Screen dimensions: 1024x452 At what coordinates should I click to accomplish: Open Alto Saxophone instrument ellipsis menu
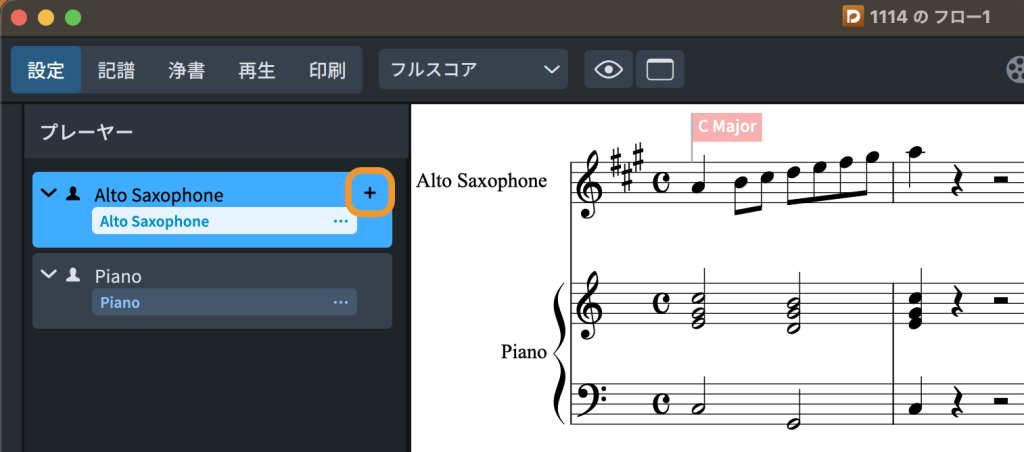[x=341, y=221]
